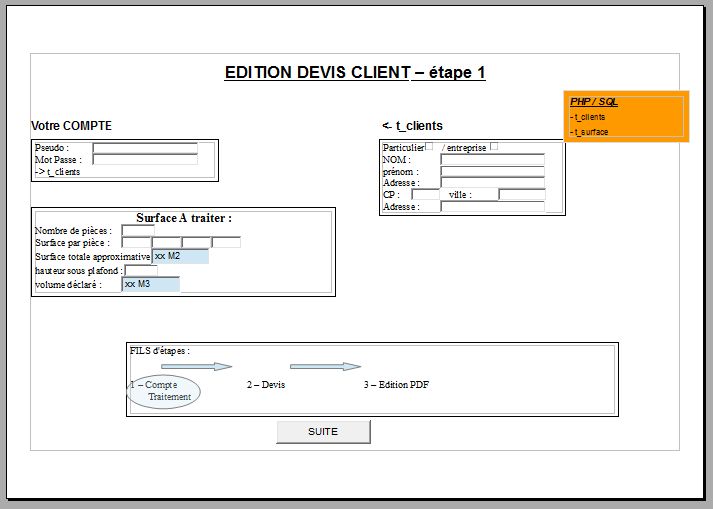This screenshot has width=713, height=509.
Task: Focus the Mot Passe input field
Action: [x=145, y=159]
